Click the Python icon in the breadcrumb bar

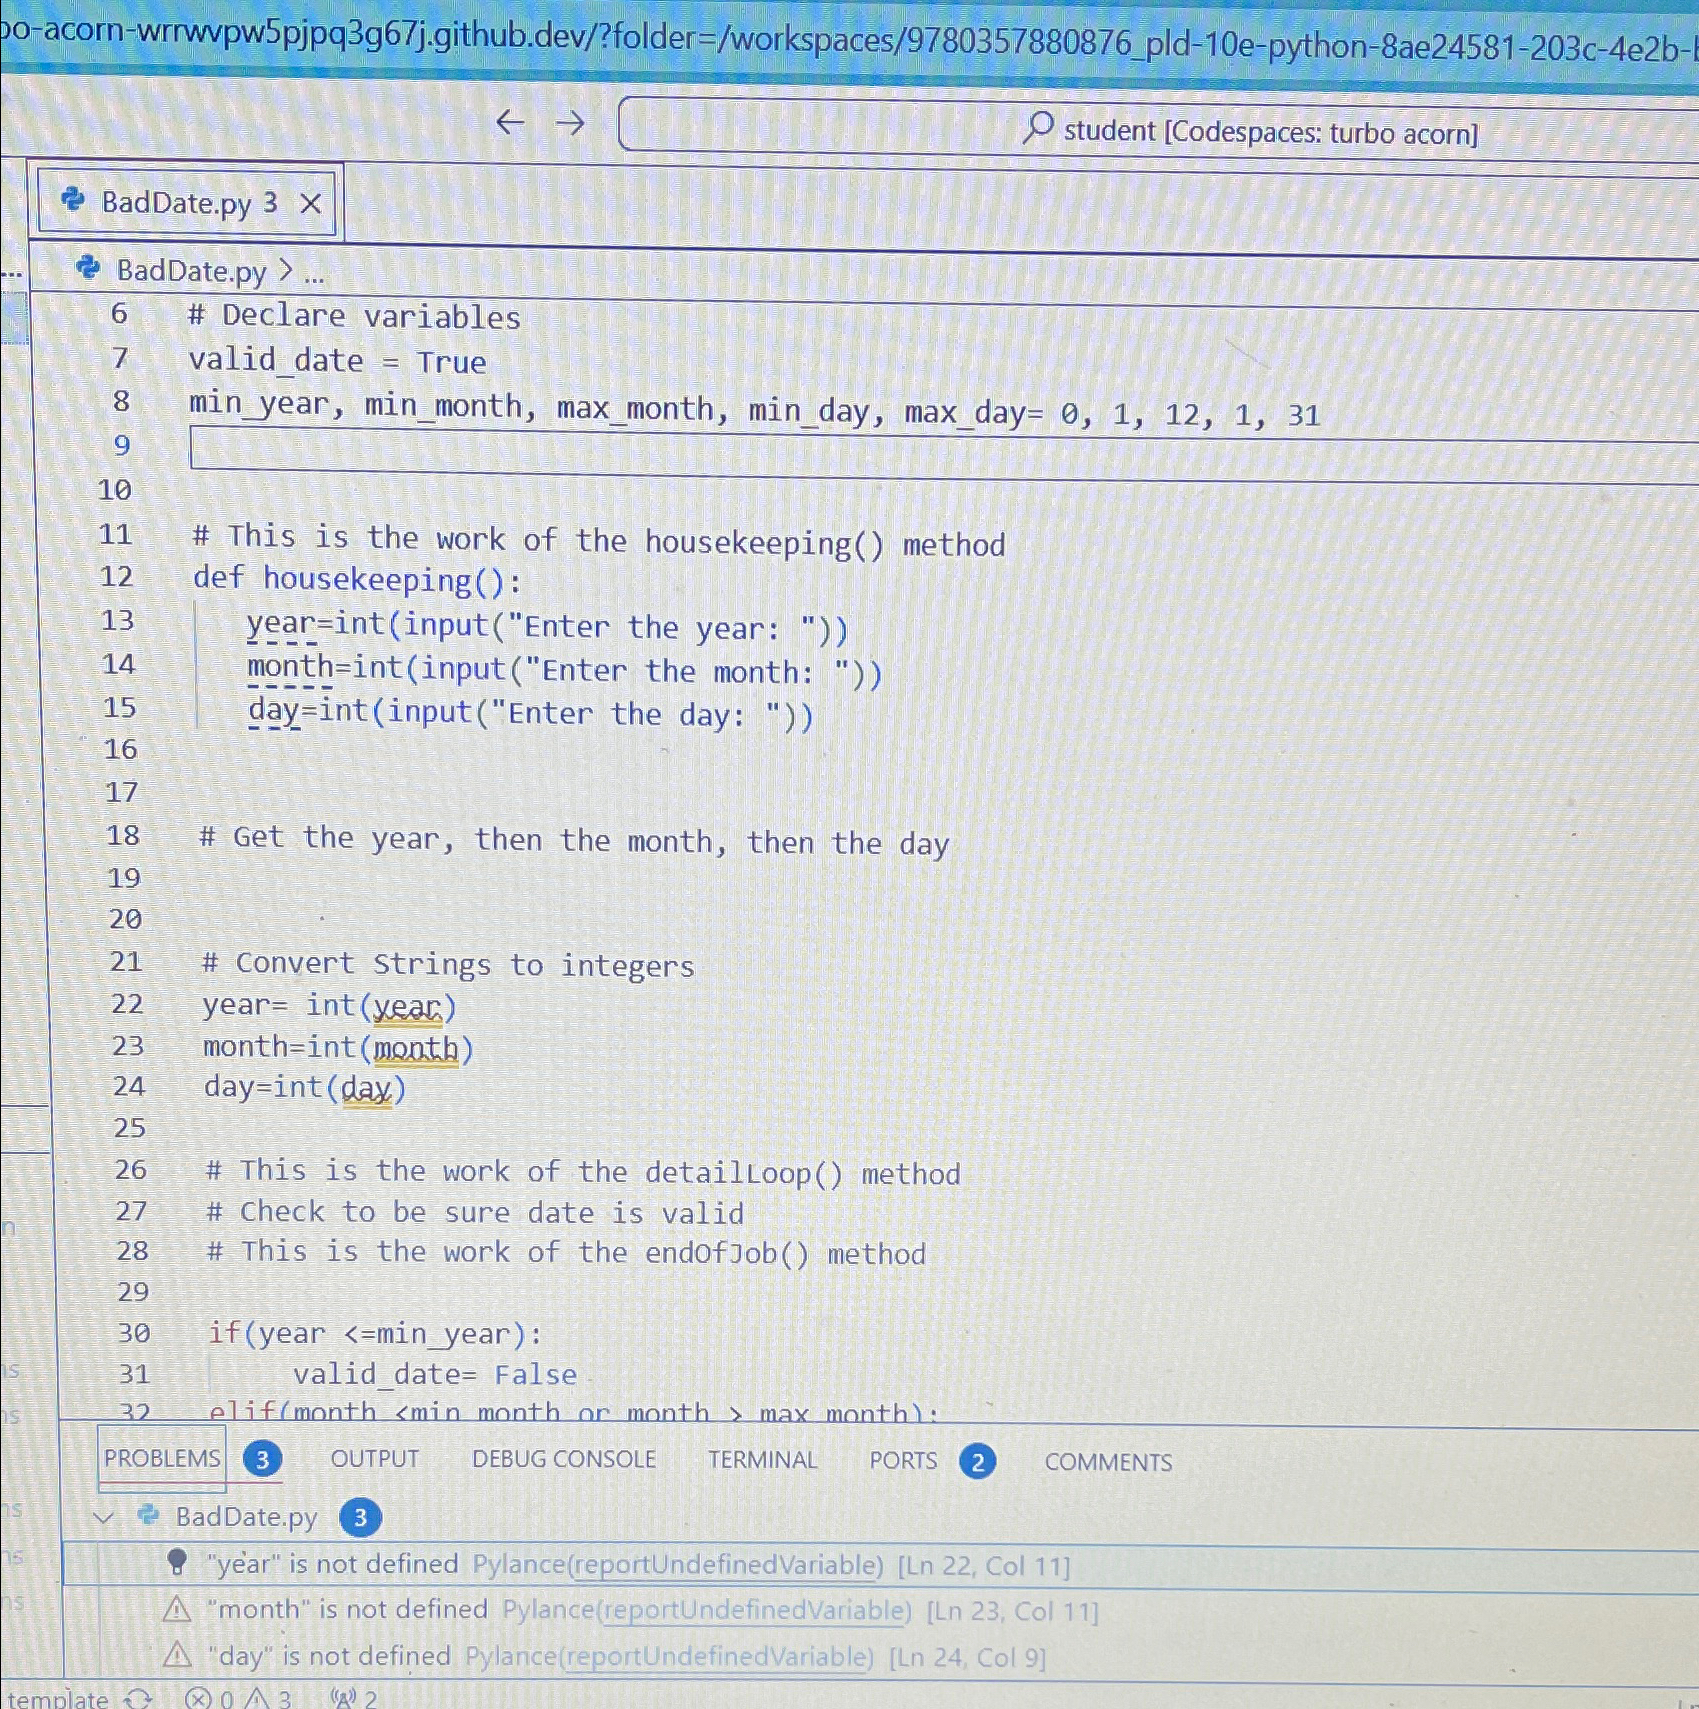coord(87,270)
